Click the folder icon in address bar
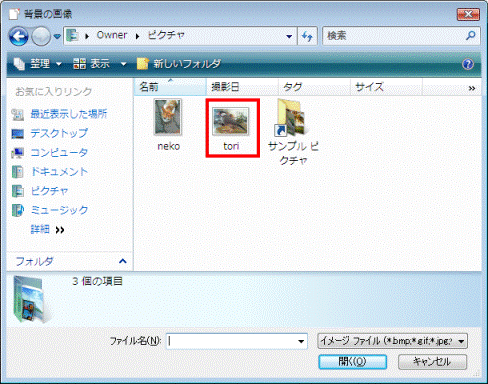The width and height of the screenshot is (488, 384). (72, 35)
